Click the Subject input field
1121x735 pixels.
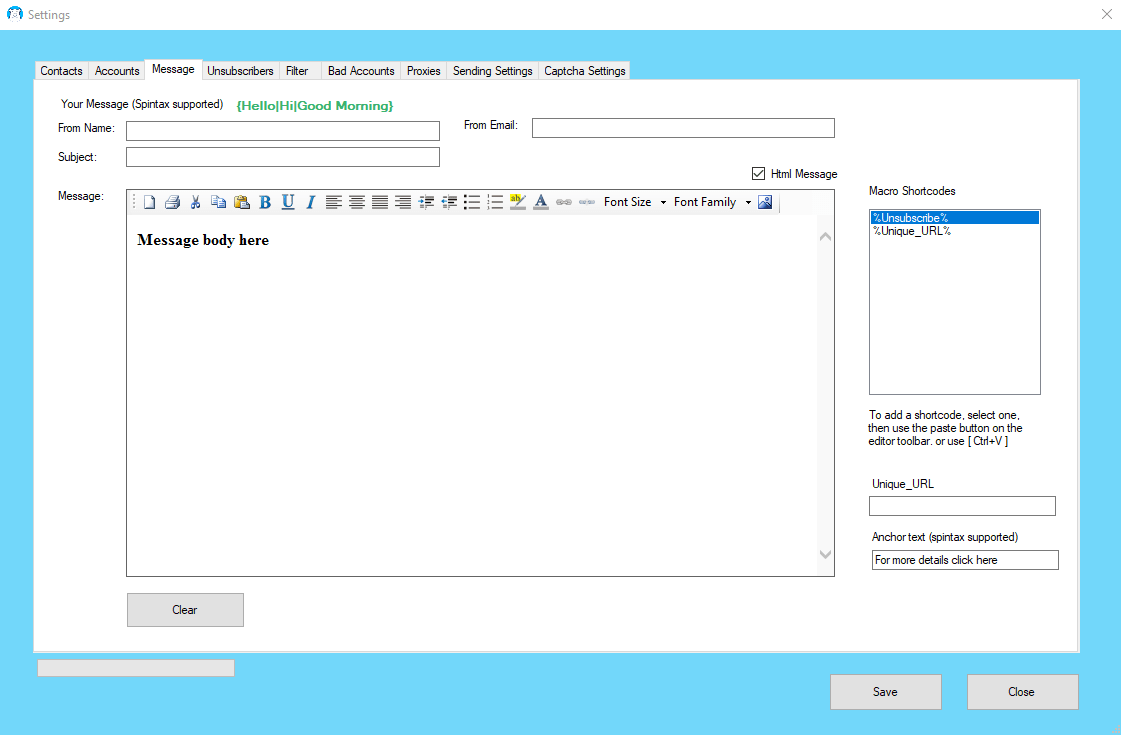(282, 157)
